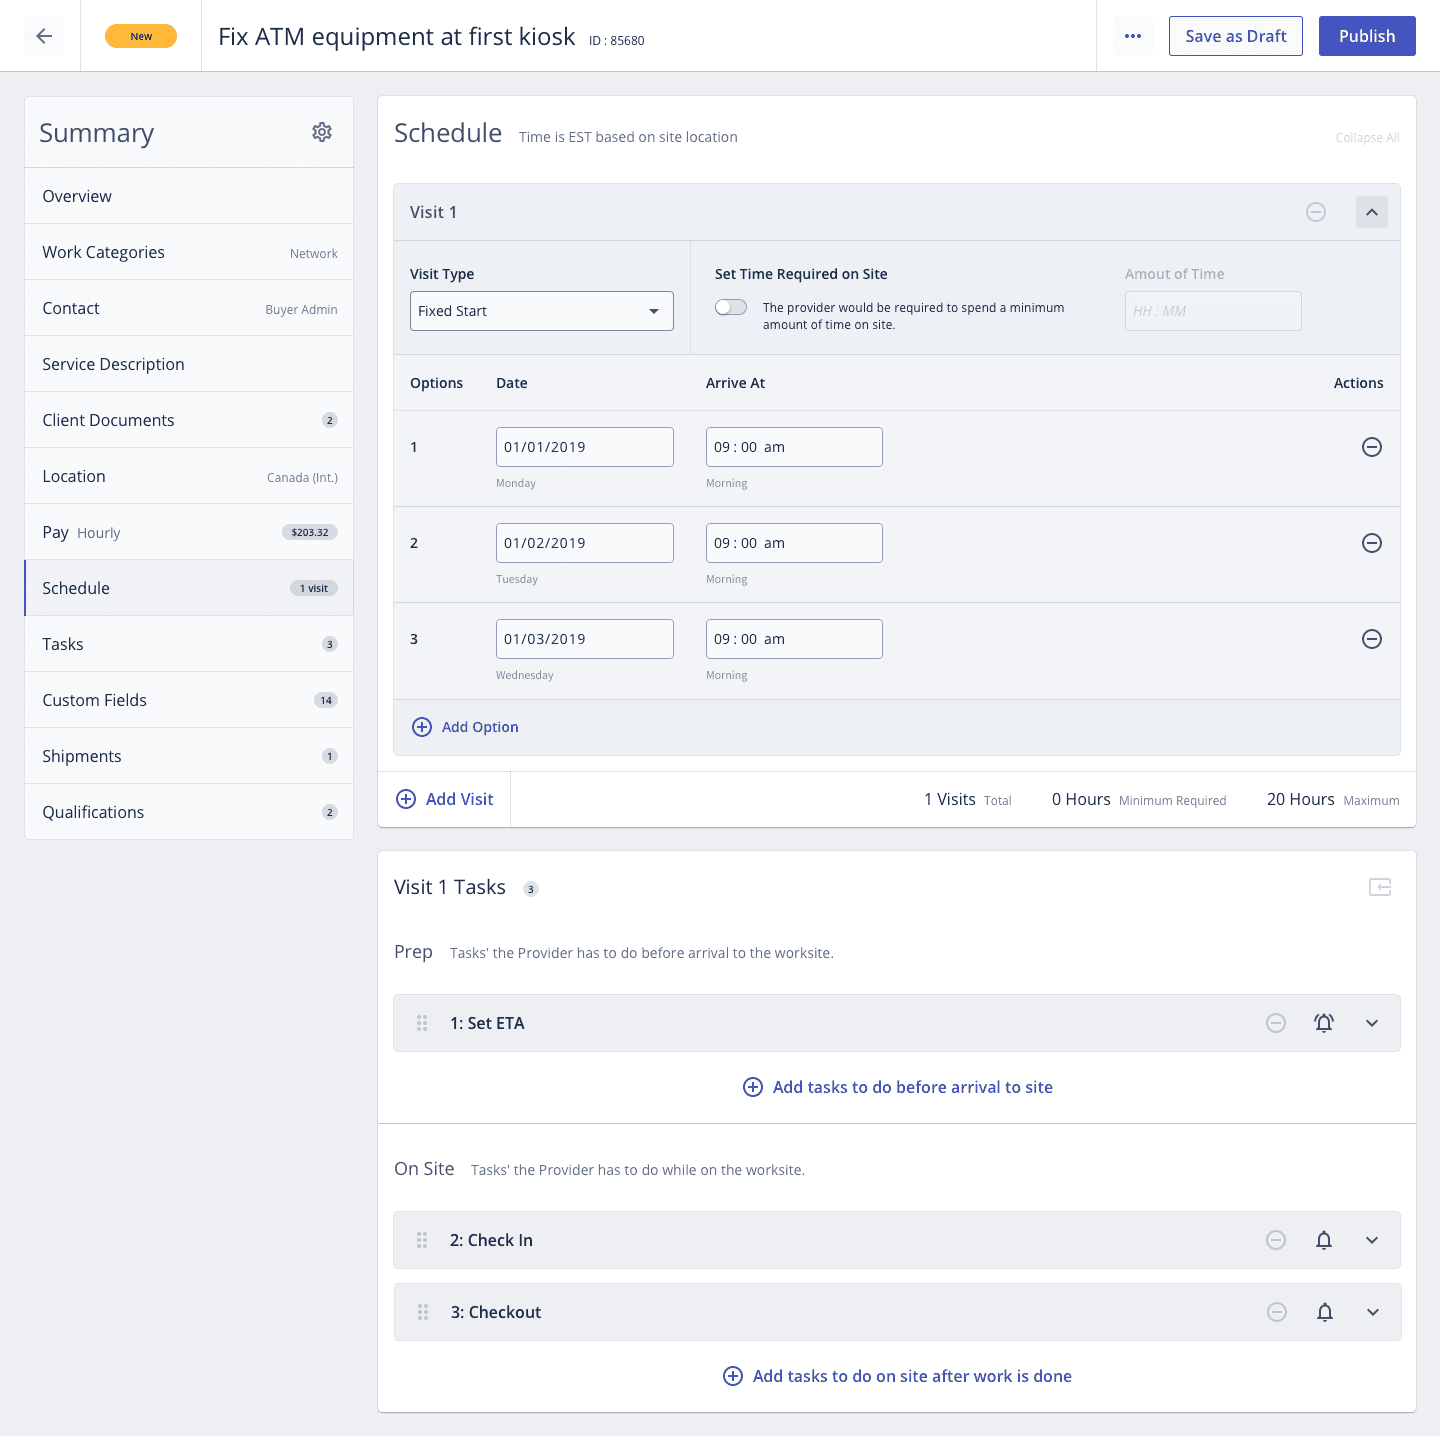Click Add Option
The height and width of the screenshot is (1436, 1440).
click(x=466, y=727)
